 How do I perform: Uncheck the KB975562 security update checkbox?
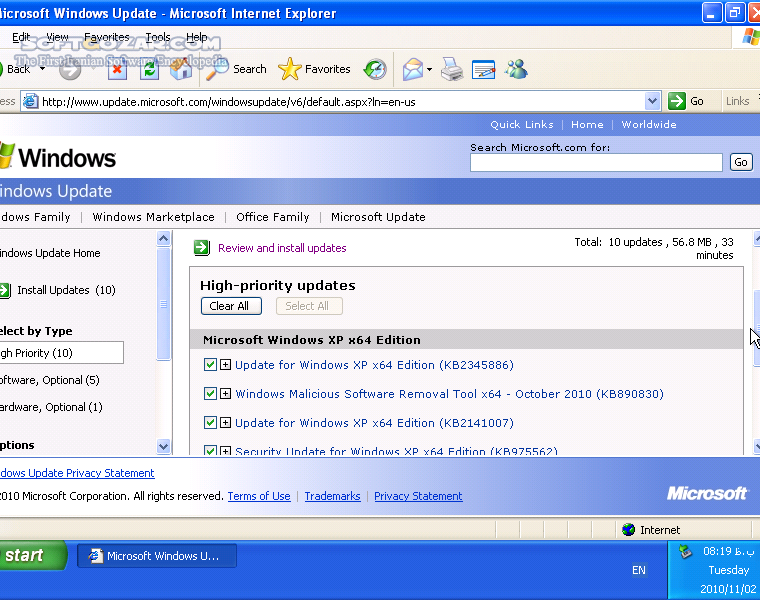pos(210,450)
